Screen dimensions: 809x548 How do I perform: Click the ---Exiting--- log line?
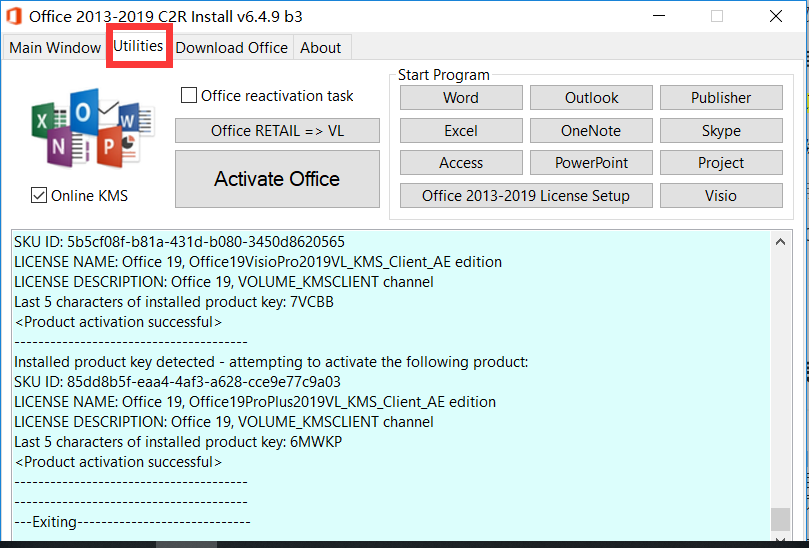pyautogui.click(x=133, y=522)
